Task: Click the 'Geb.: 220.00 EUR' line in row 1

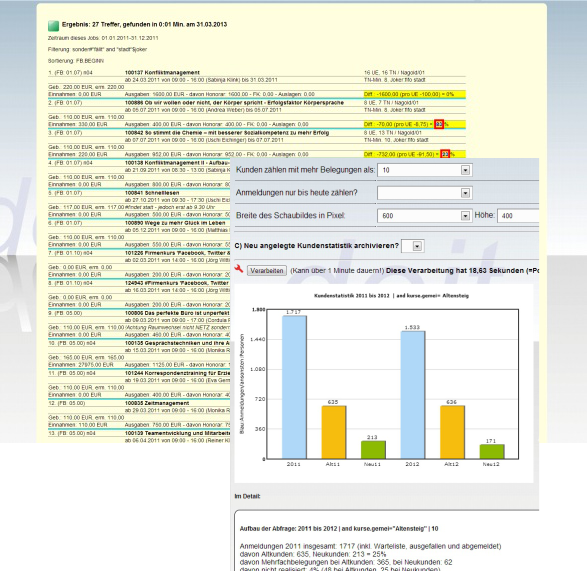Action: [86, 87]
